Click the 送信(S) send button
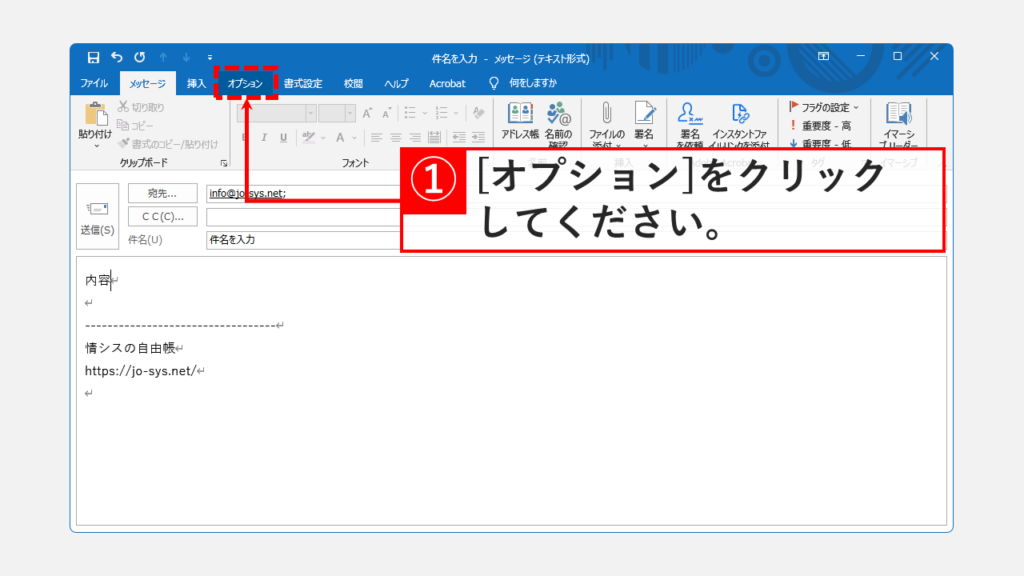The width and height of the screenshot is (1024, 576). [98, 216]
